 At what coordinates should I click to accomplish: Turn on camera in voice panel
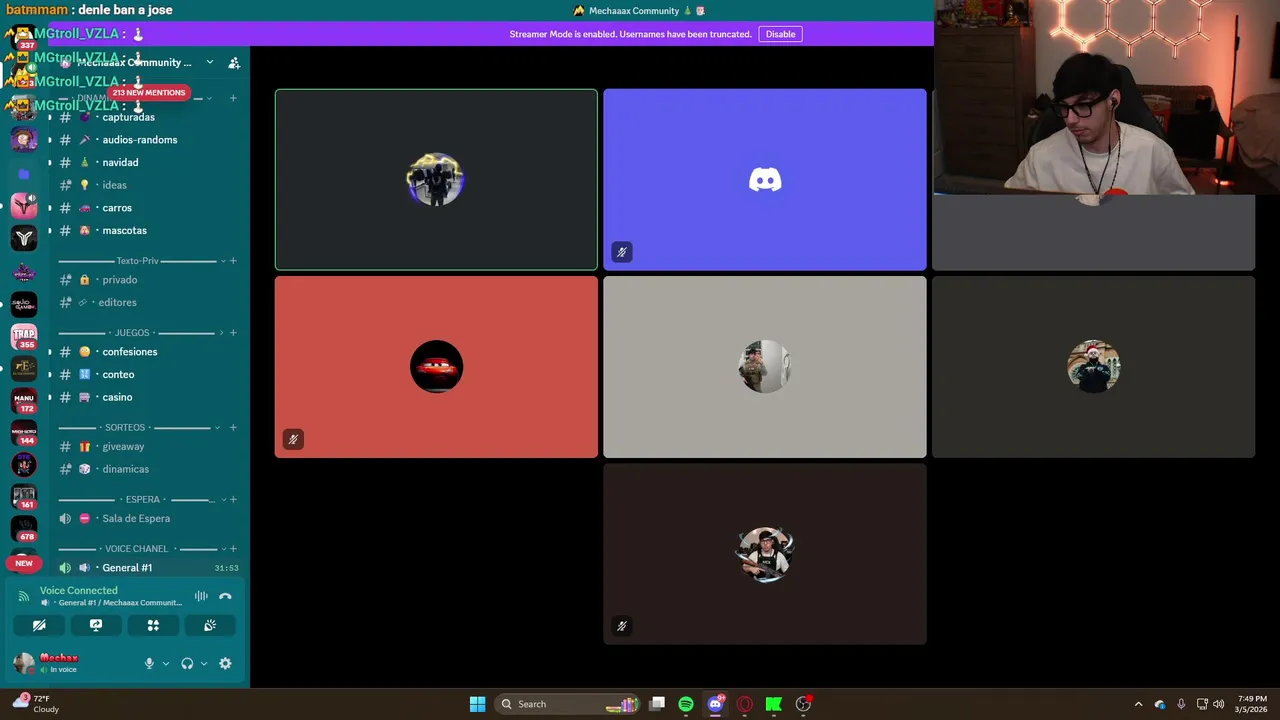click(x=39, y=625)
